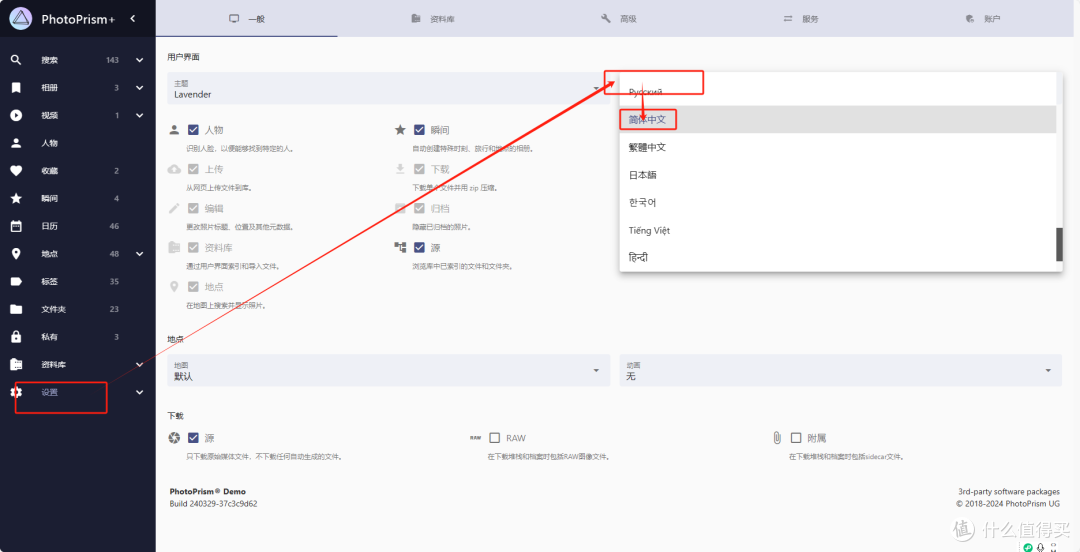Open Places via the map pin icon
The width and height of the screenshot is (1080, 552).
pos(16,254)
